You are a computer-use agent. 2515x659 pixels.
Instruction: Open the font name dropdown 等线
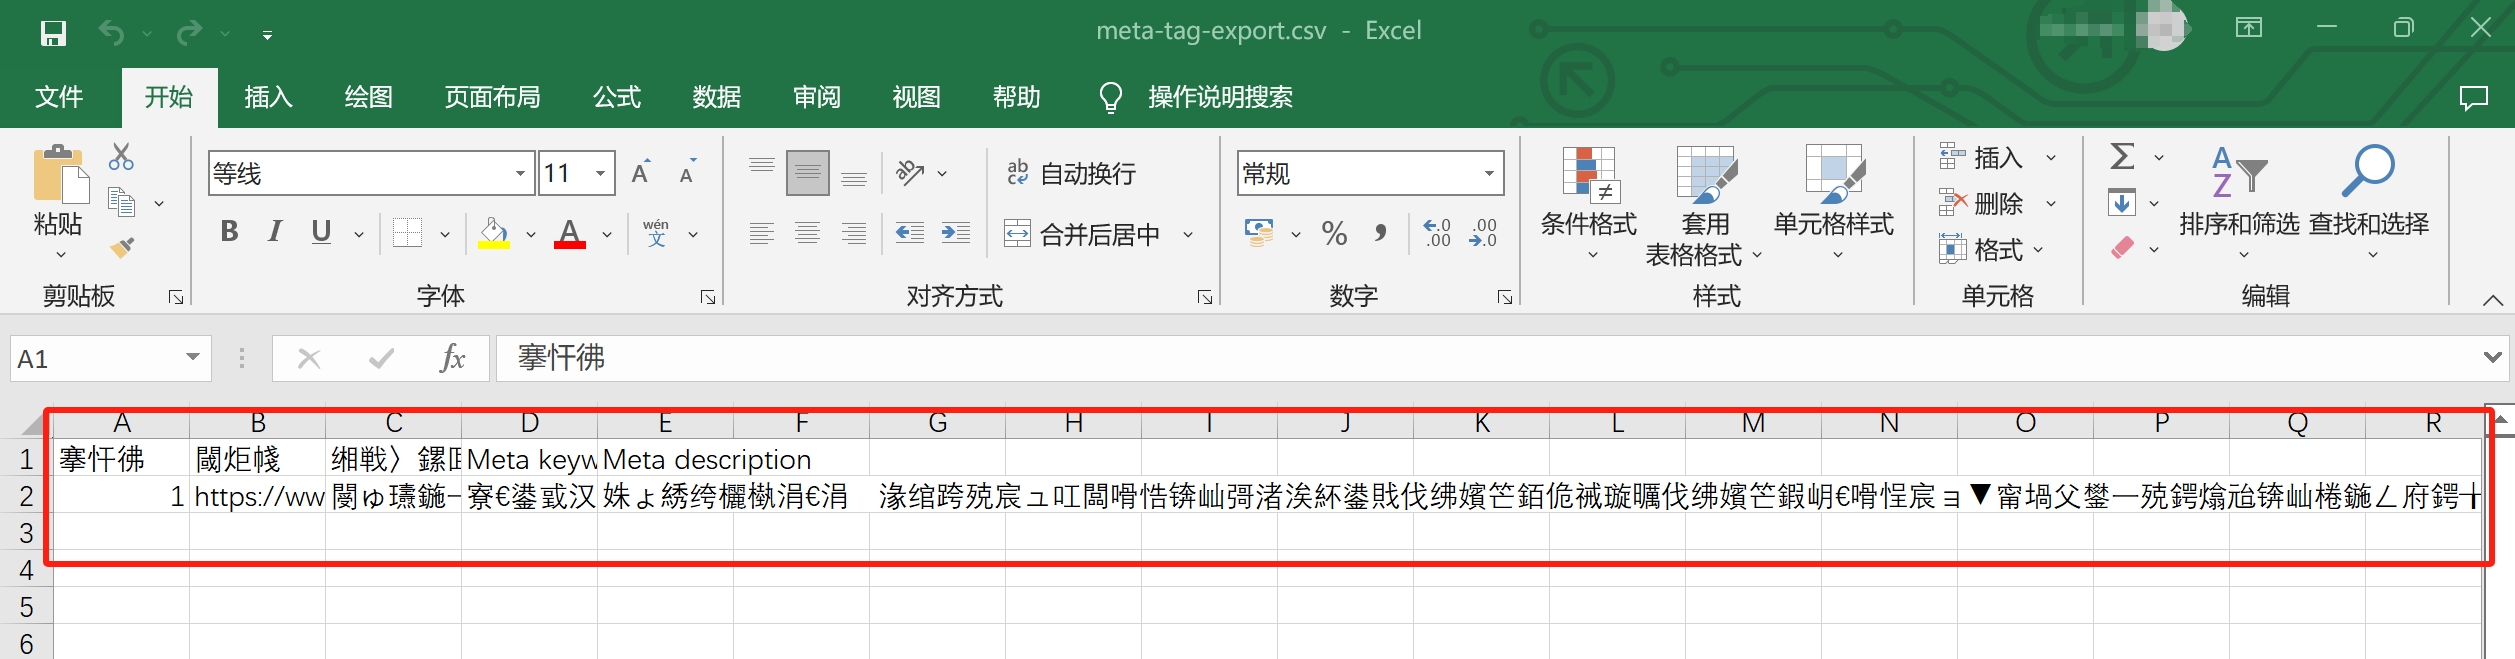[x=520, y=174]
